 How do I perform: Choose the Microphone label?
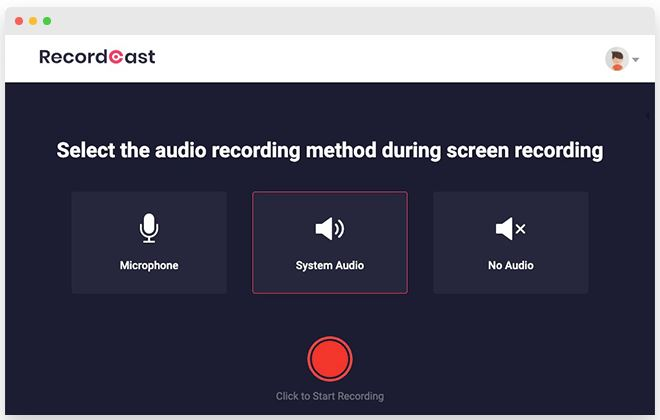point(149,265)
